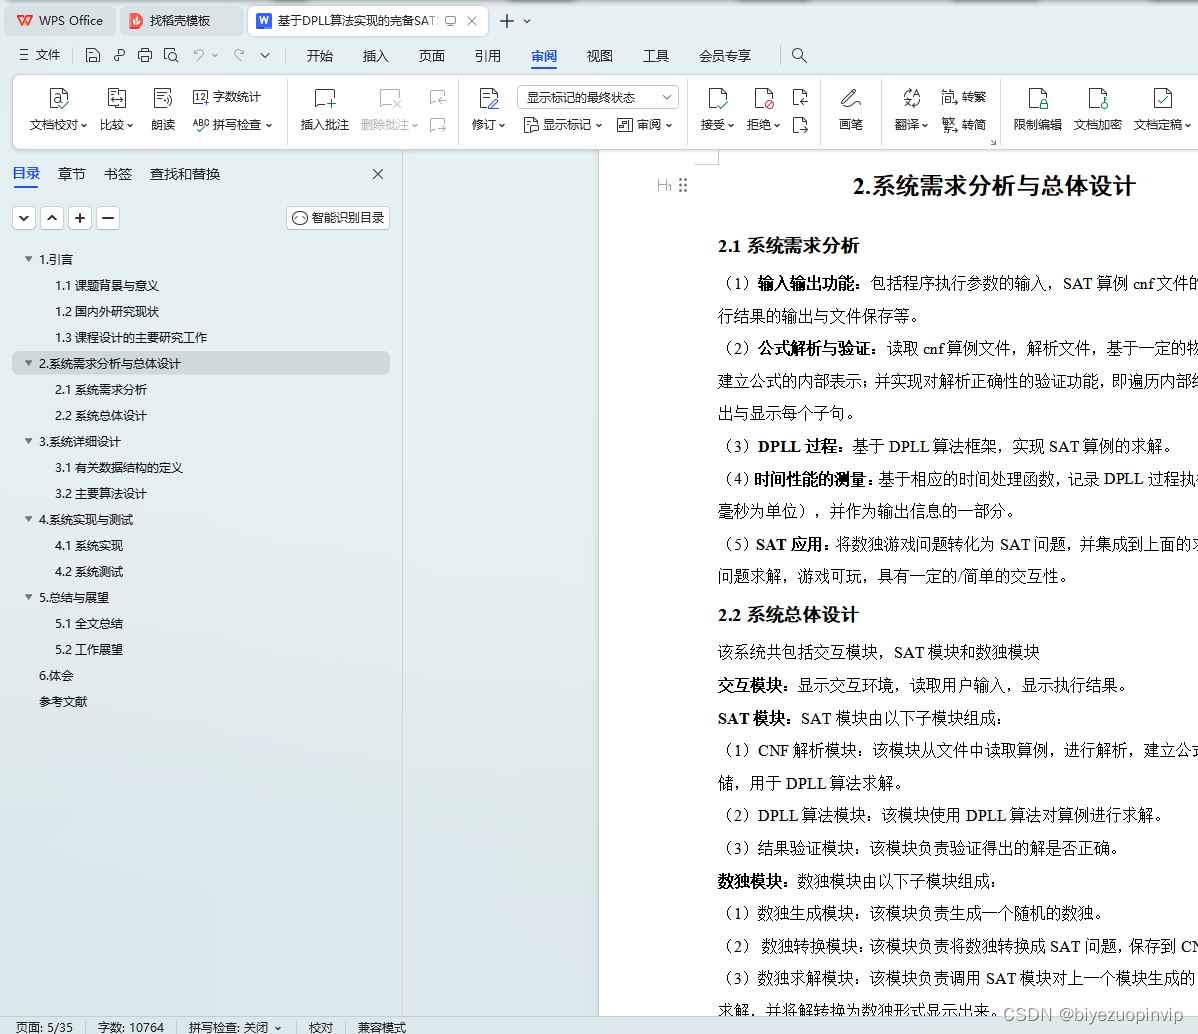The image size is (1198, 1034).
Task: Switch to the 视图 ribbon tab
Action: click(x=599, y=56)
